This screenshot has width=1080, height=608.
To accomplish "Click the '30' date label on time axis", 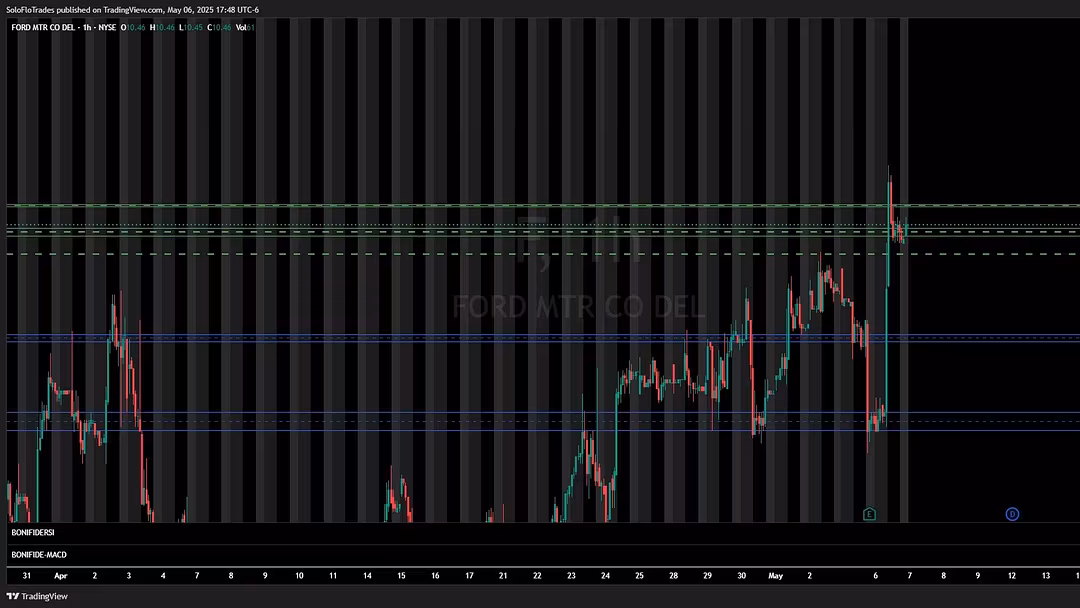I will tap(741, 576).
